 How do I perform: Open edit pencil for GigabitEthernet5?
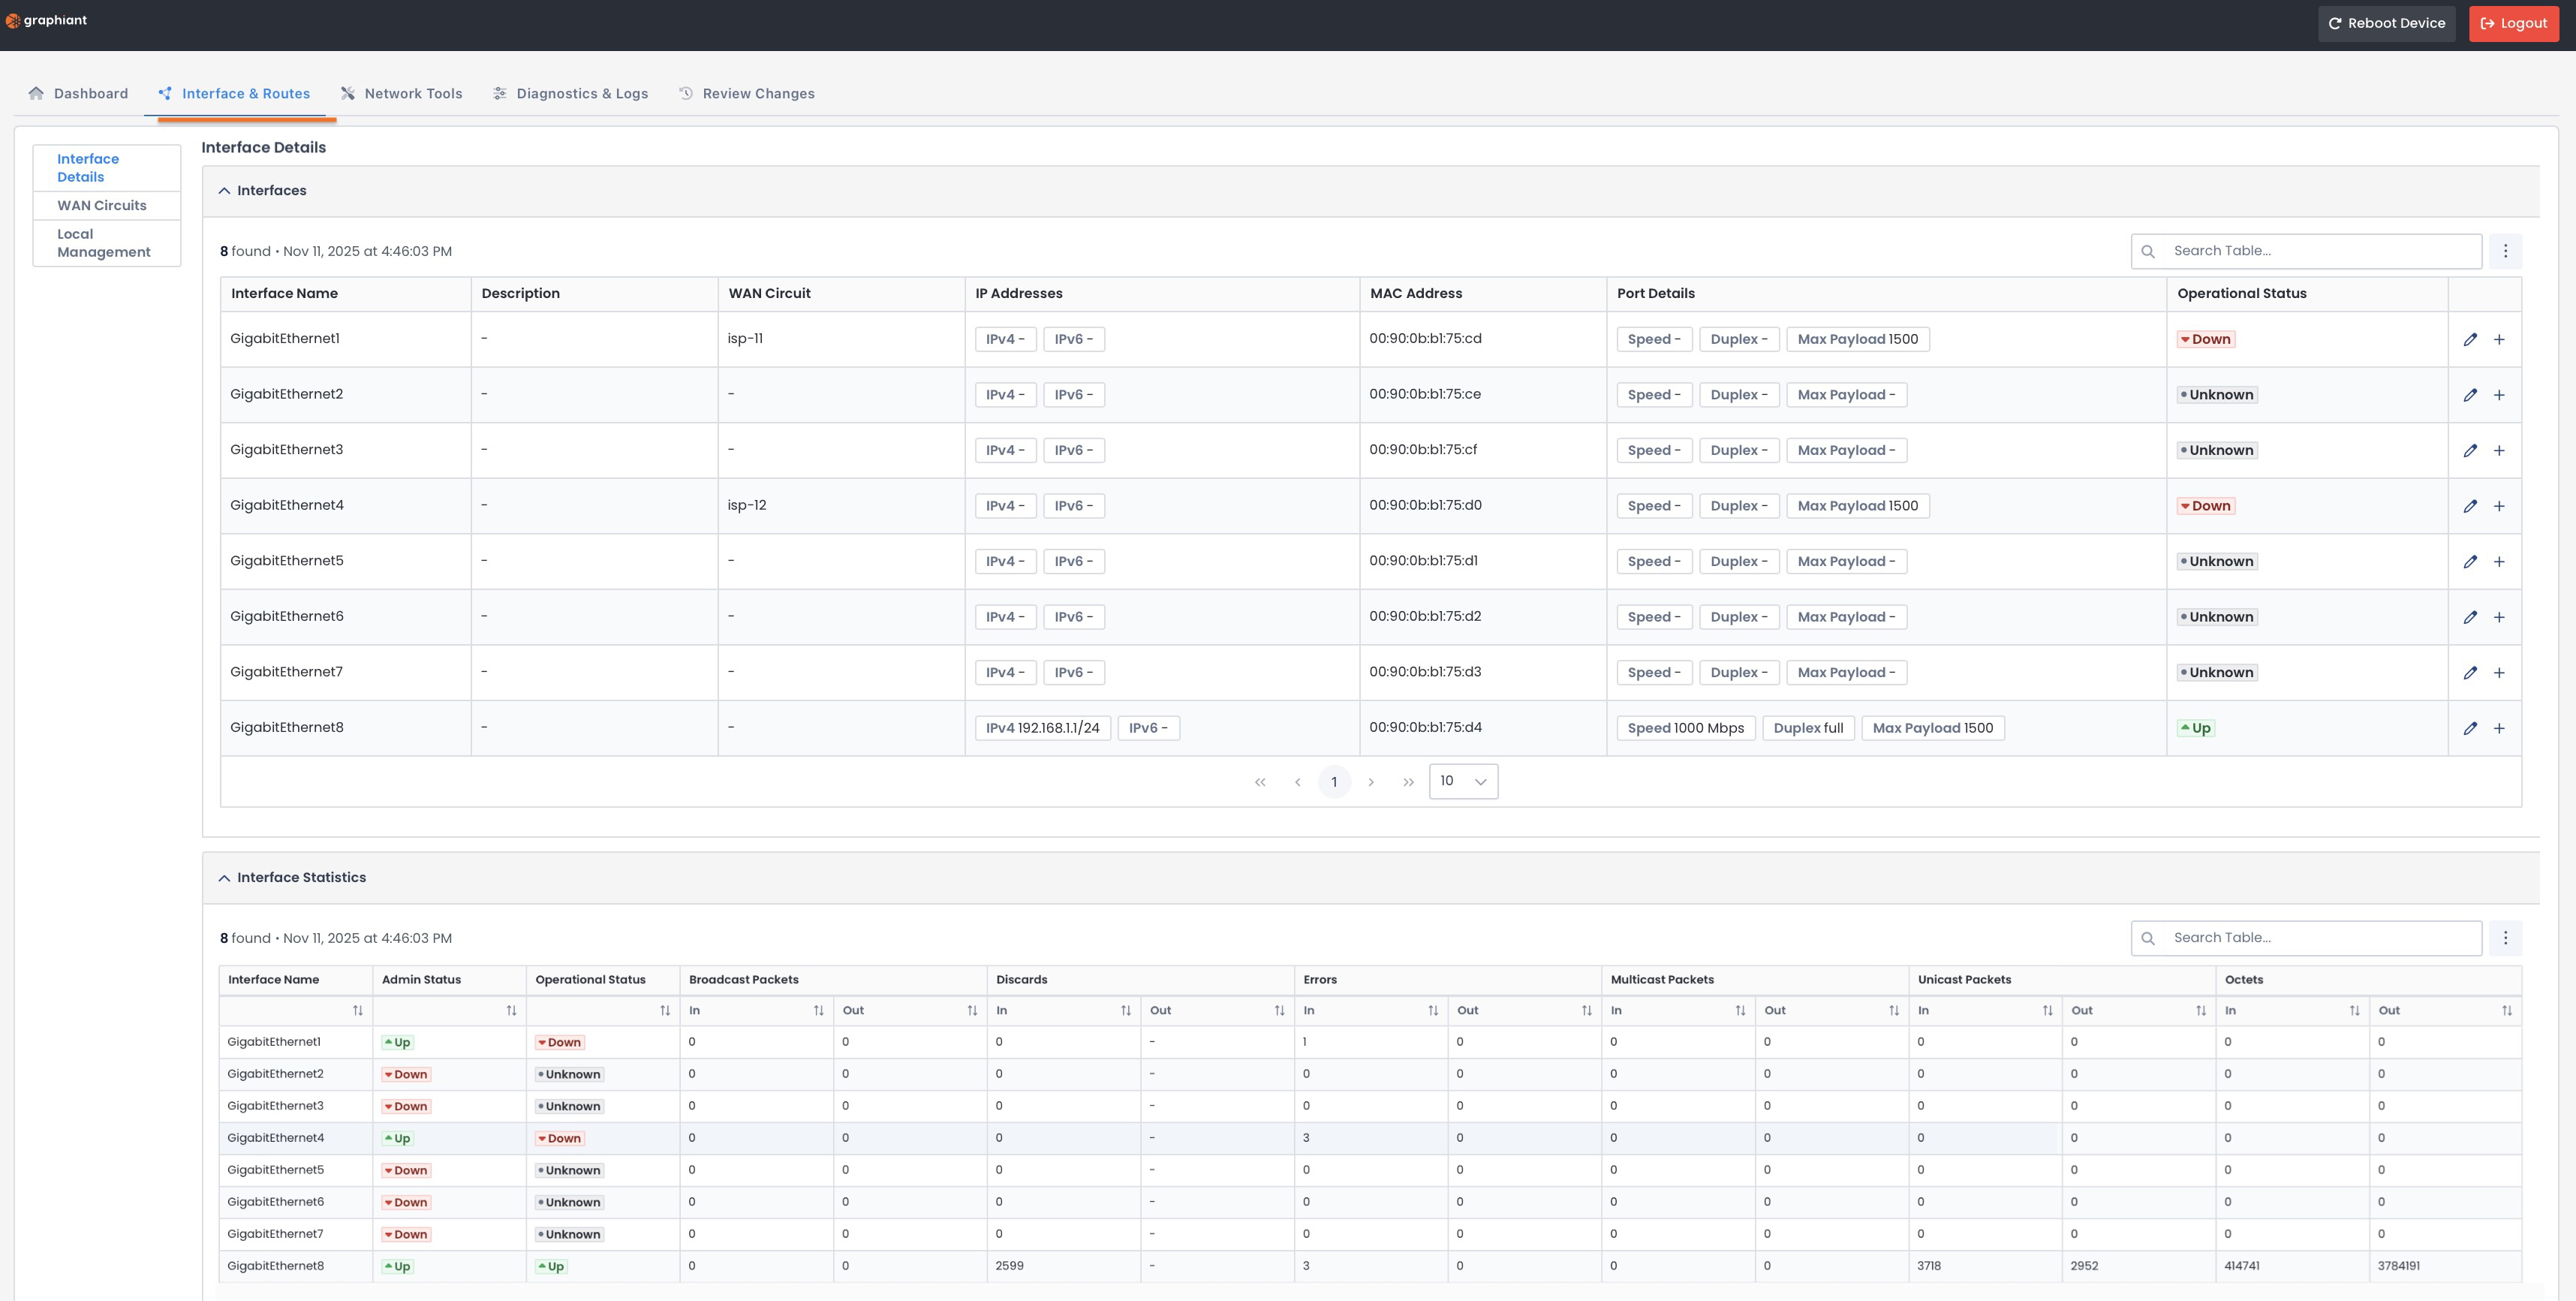click(2470, 561)
